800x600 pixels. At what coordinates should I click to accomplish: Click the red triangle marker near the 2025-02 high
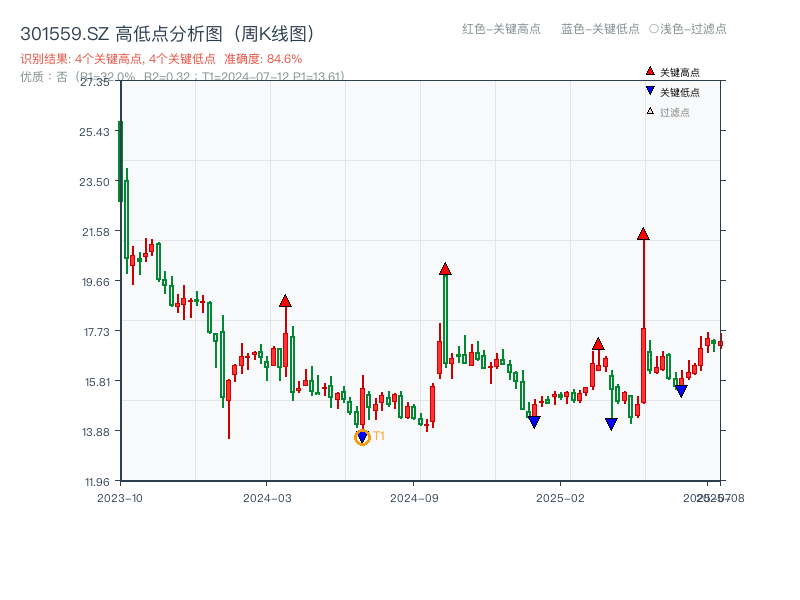597,345
